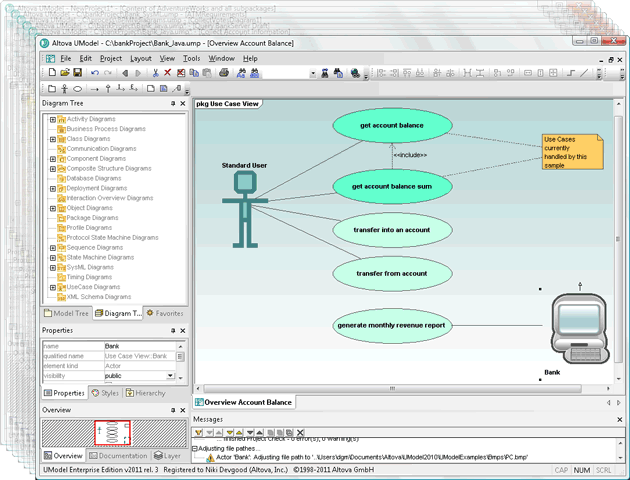Click the align left layout icon
Viewport: 630px width, 480px height.
pyautogui.click(x=381, y=73)
